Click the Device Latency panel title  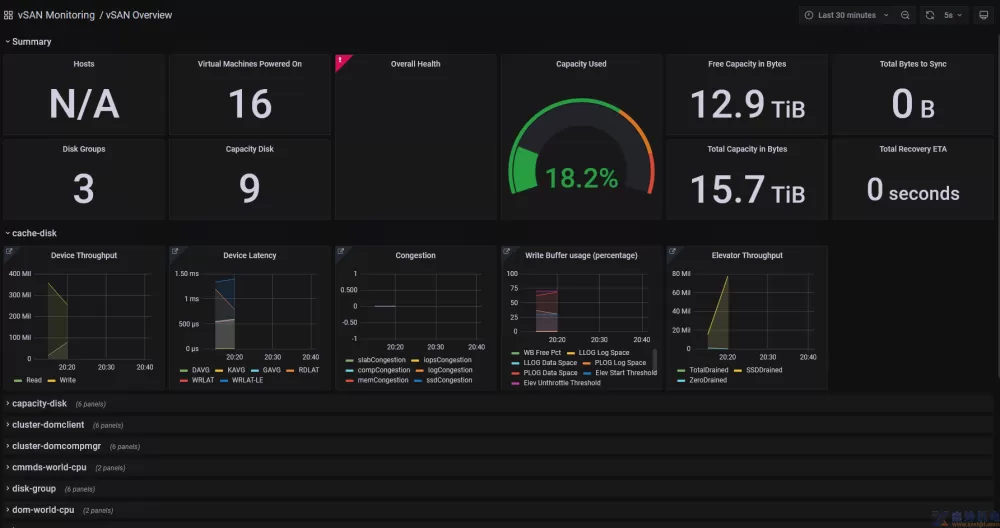tap(250, 256)
